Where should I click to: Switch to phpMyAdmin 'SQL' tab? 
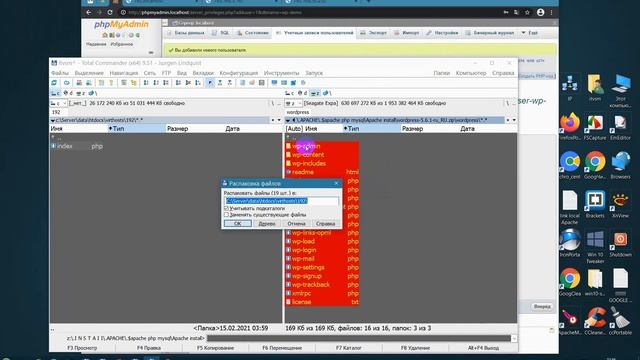221,33
